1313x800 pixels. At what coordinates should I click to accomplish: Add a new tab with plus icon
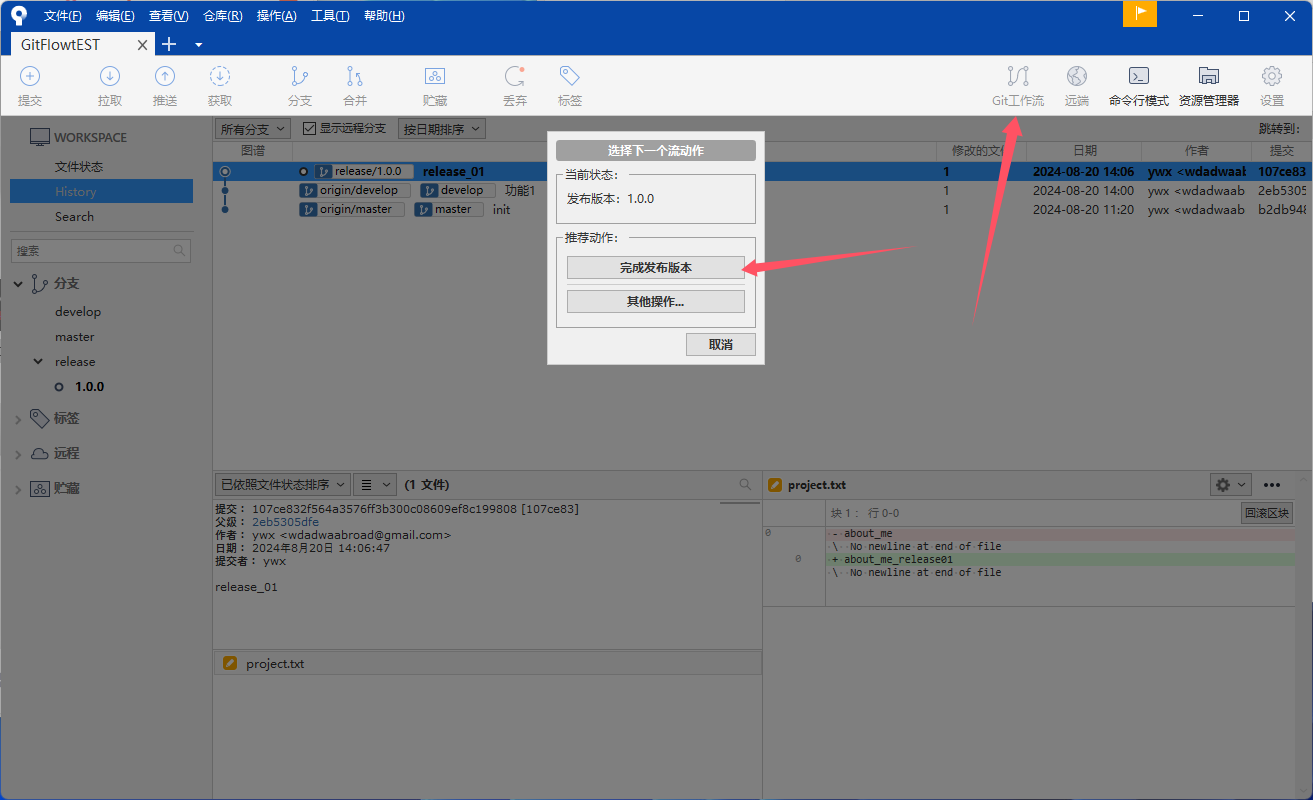pos(169,44)
